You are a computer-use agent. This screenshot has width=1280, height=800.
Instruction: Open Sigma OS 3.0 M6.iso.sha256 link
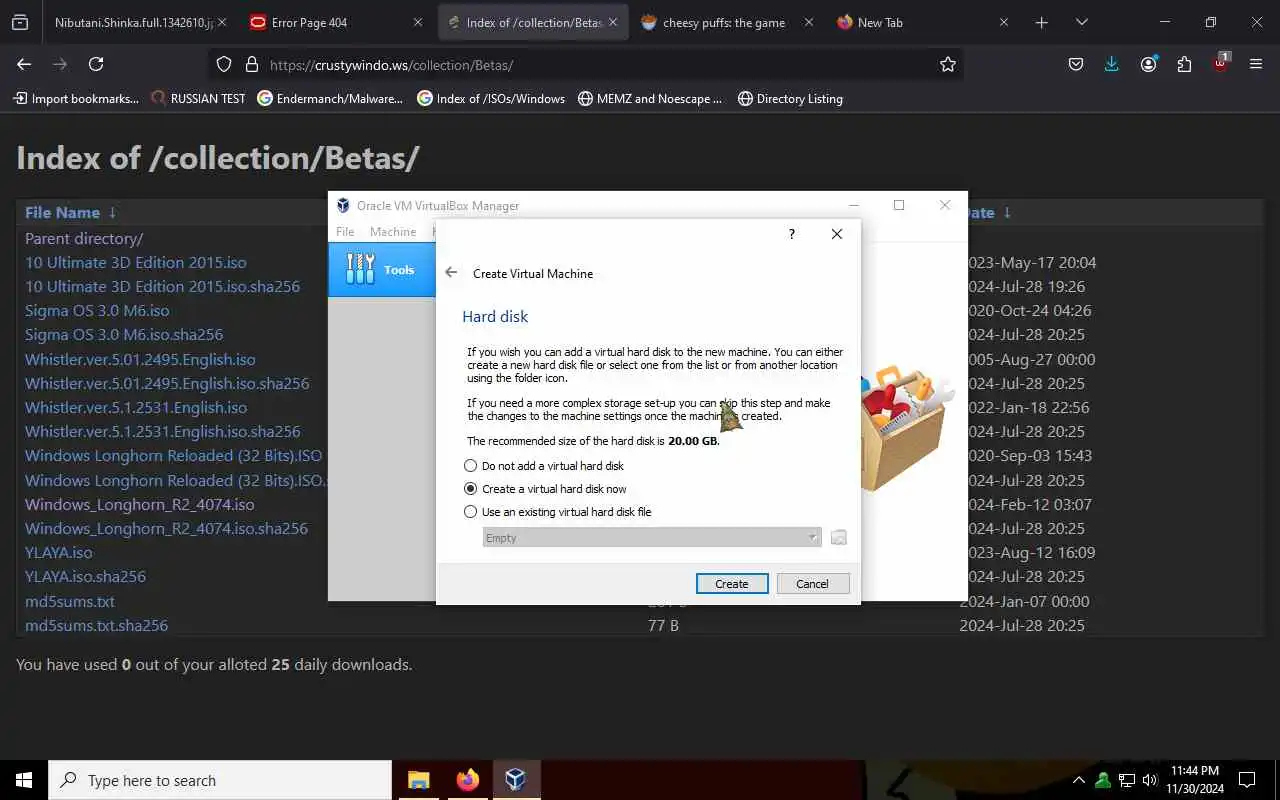[124, 334]
